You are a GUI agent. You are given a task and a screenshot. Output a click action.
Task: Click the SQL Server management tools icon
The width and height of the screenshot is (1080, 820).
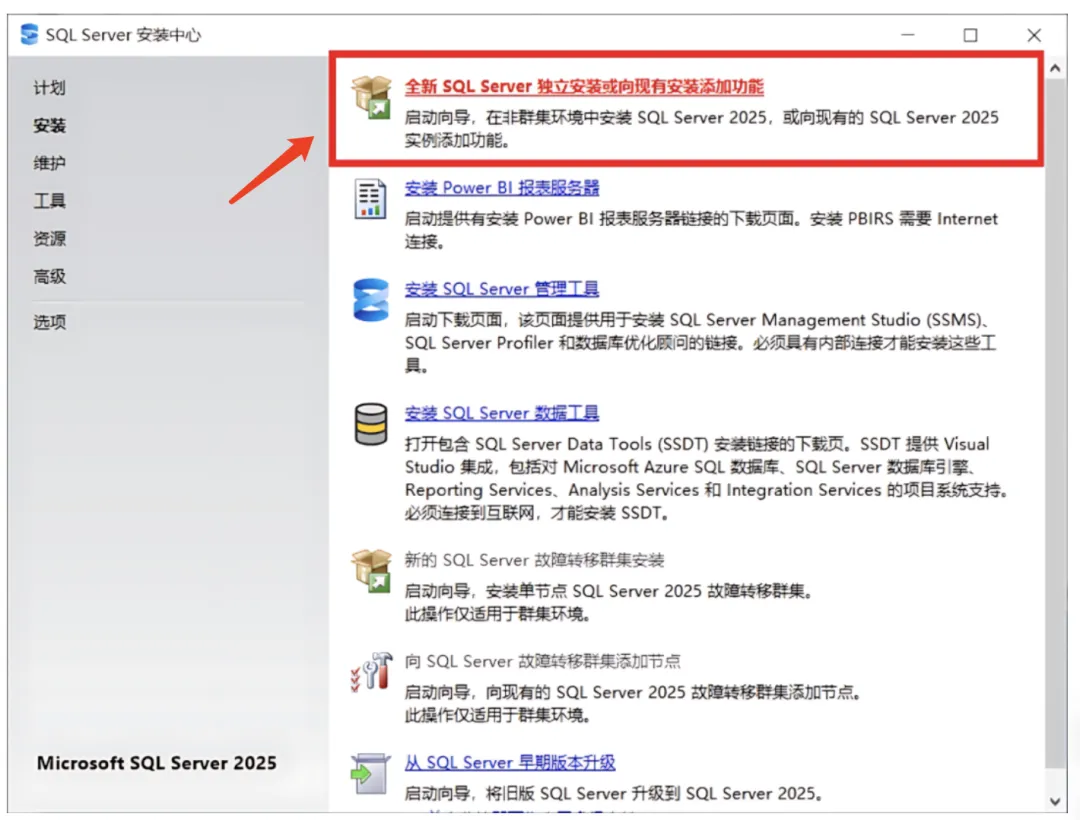point(371,299)
